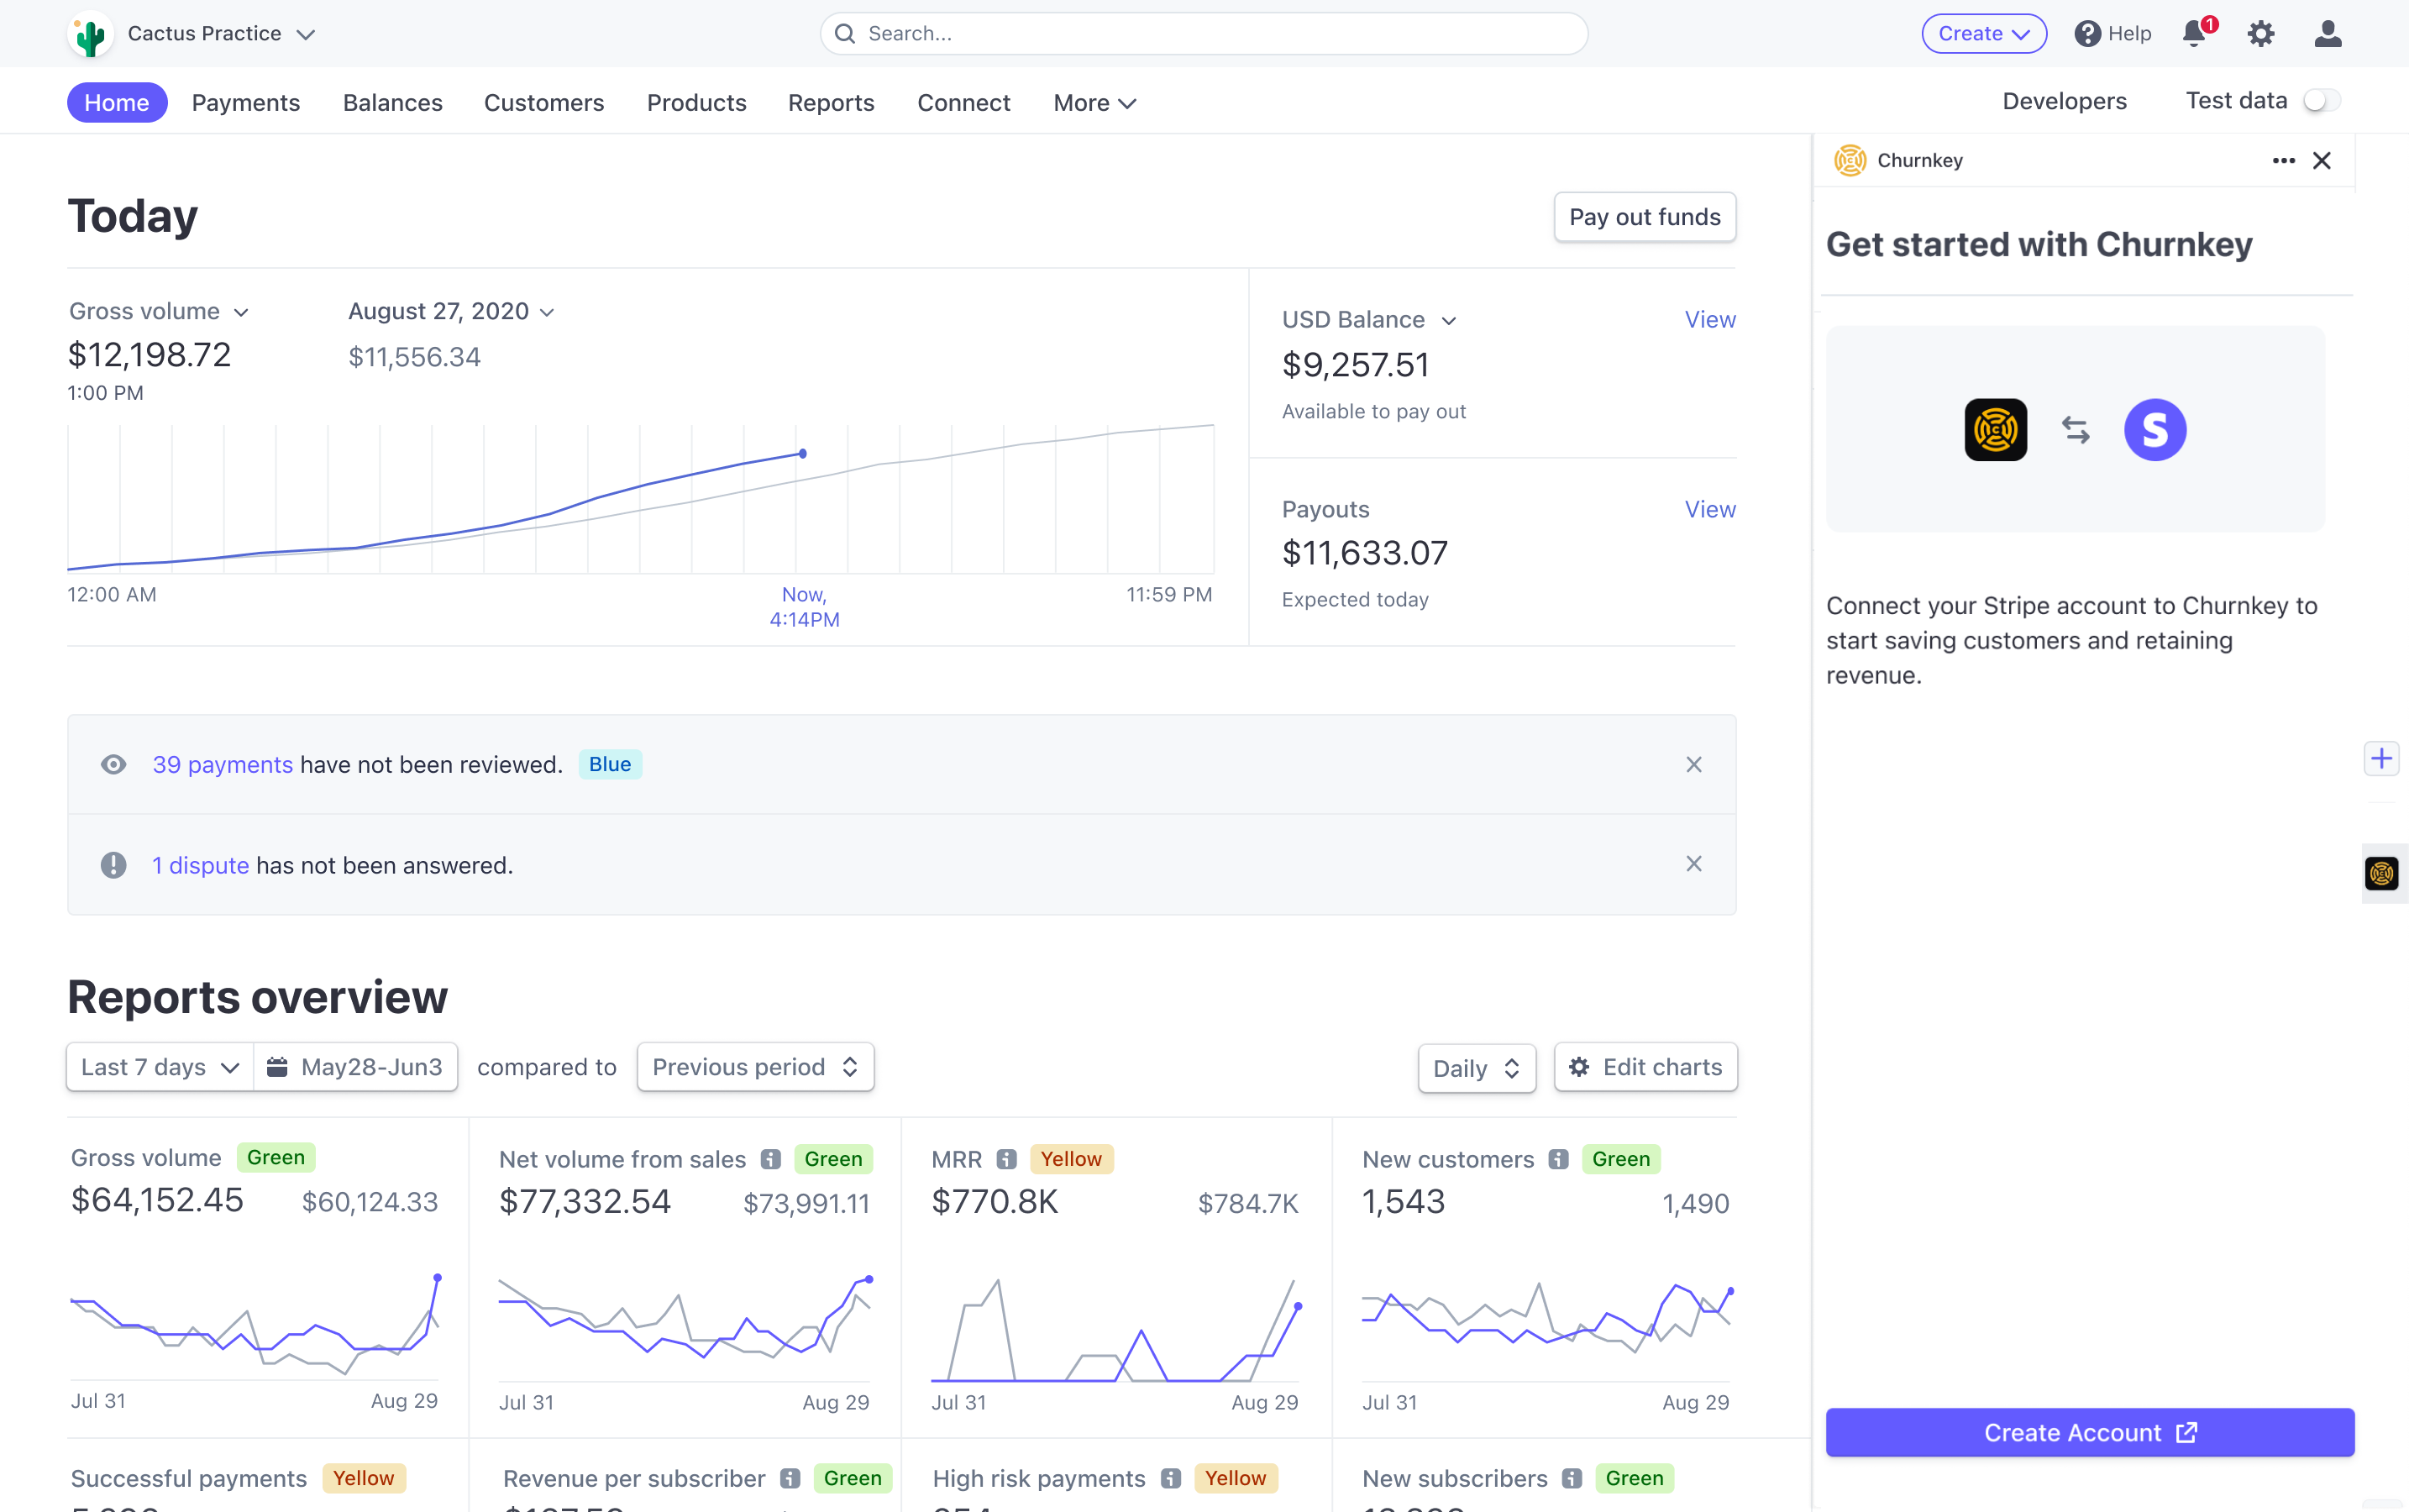Image resolution: width=2409 pixels, height=1512 pixels.
Task: Dismiss the 39 payments notification
Action: [1693, 764]
